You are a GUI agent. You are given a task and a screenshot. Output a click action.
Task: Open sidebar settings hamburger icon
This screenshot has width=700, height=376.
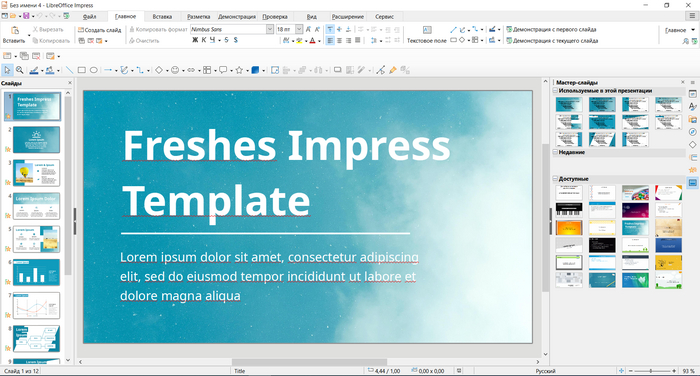[693, 83]
